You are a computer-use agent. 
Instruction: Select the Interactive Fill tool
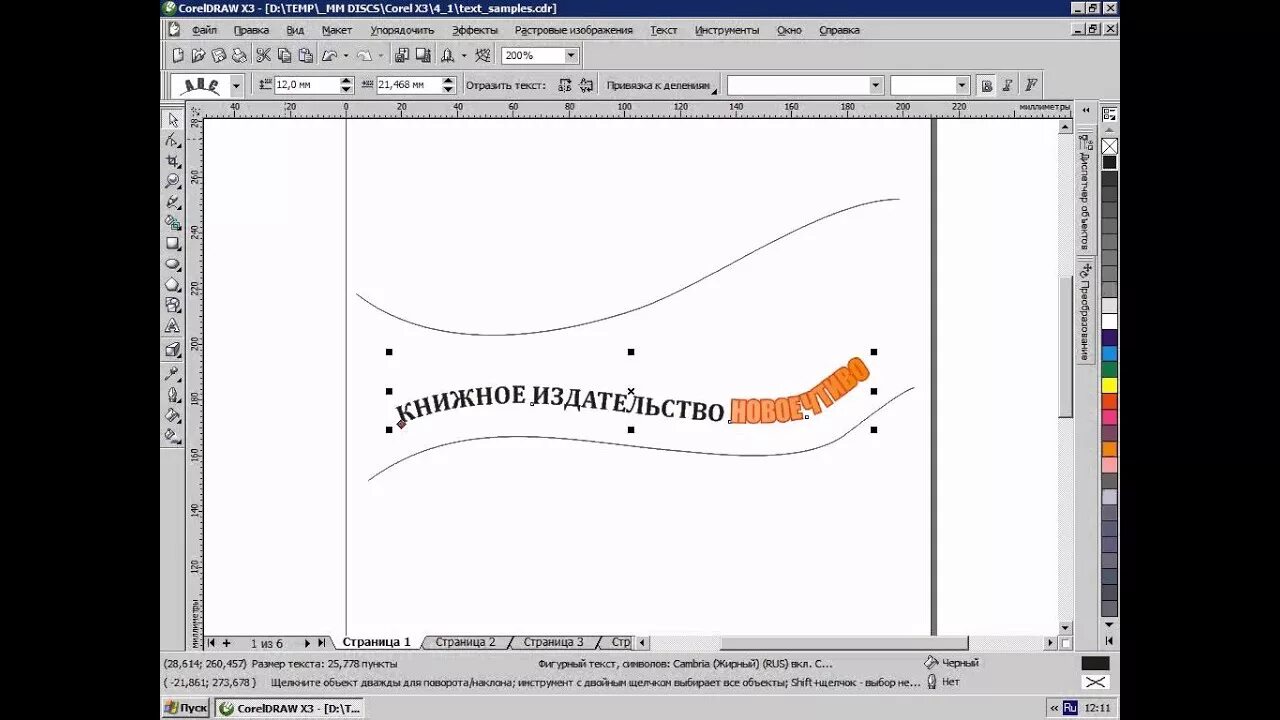(x=173, y=436)
